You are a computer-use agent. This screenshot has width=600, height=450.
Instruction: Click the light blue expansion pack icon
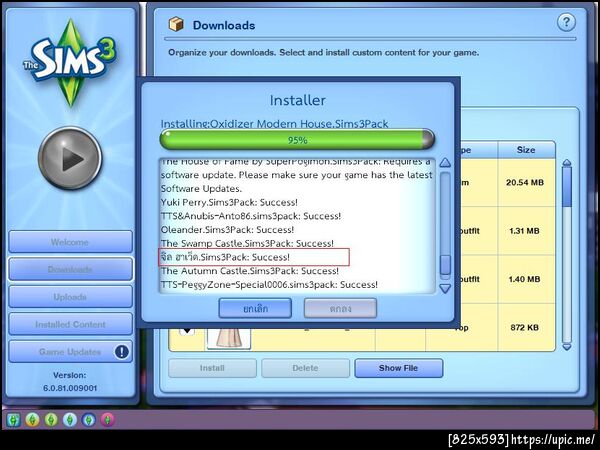point(70,420)
